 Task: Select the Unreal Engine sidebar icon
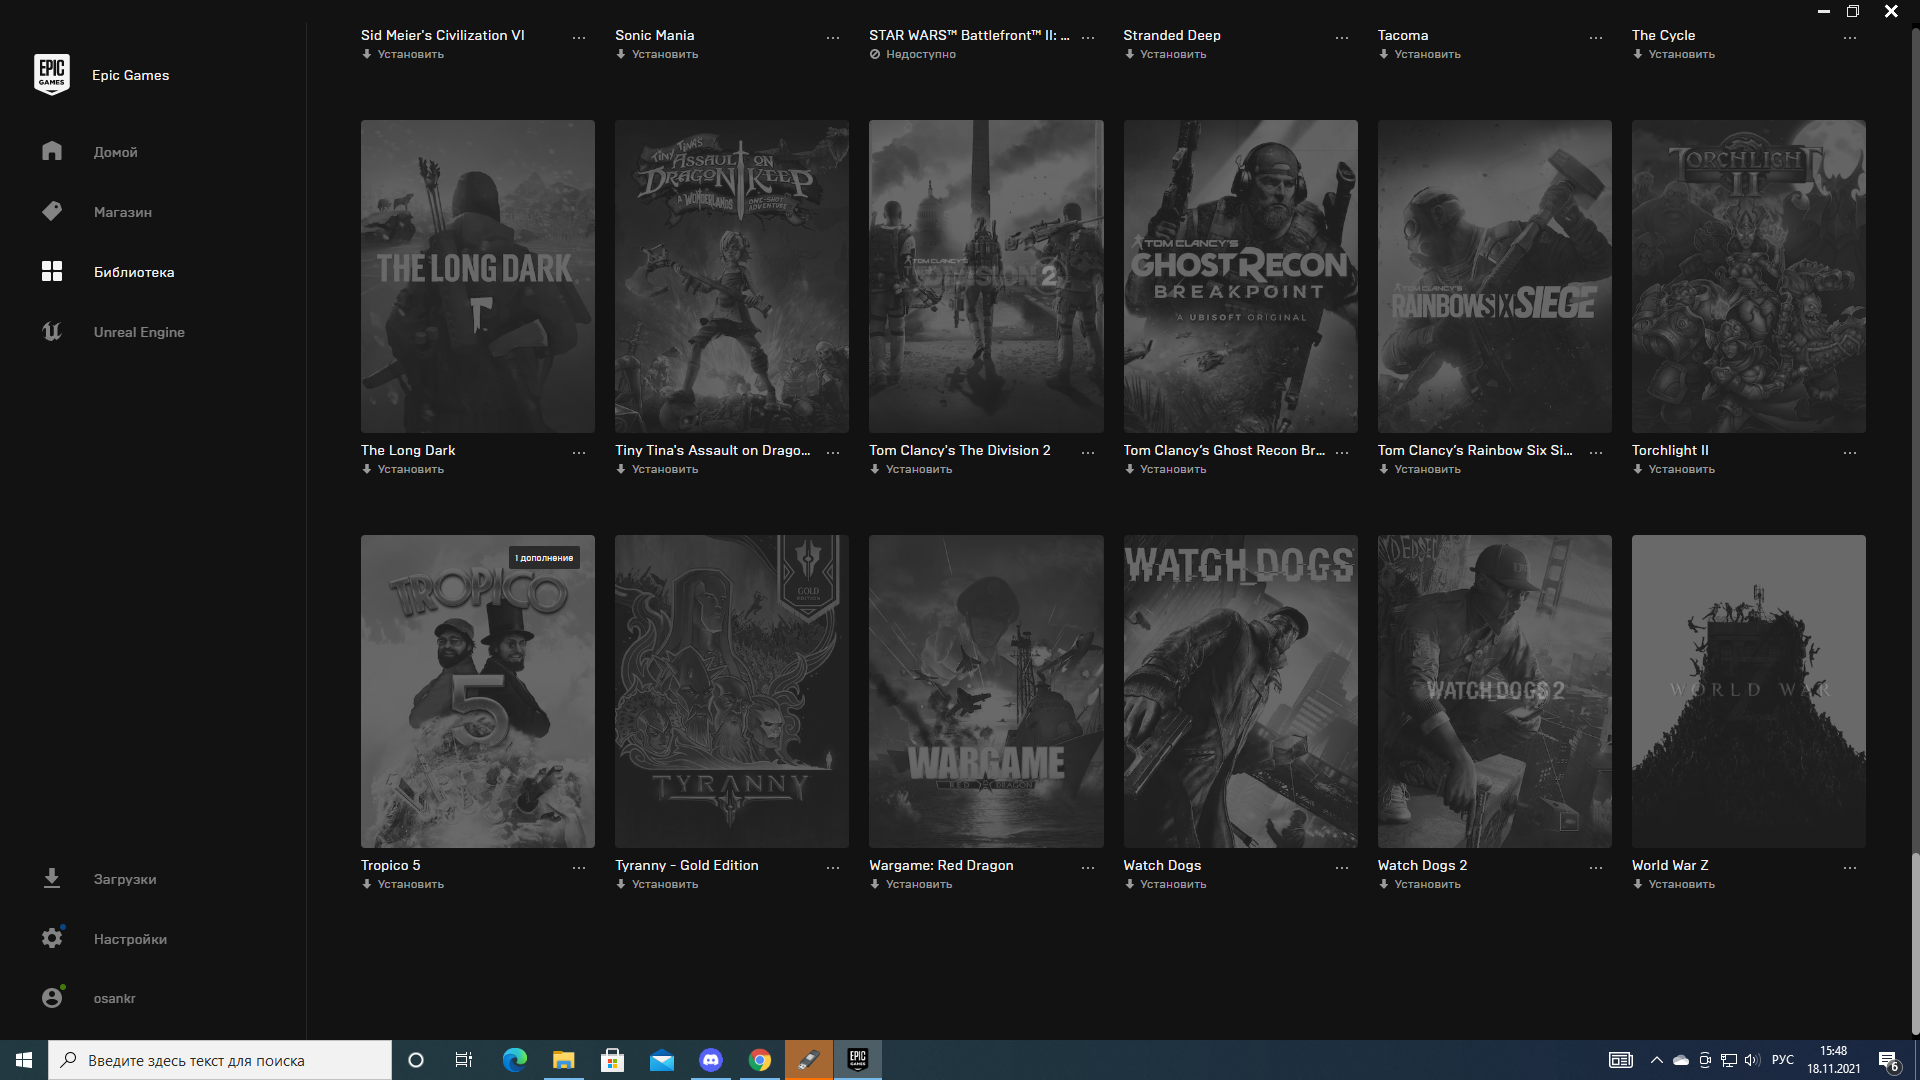click(x=52, y=331)
